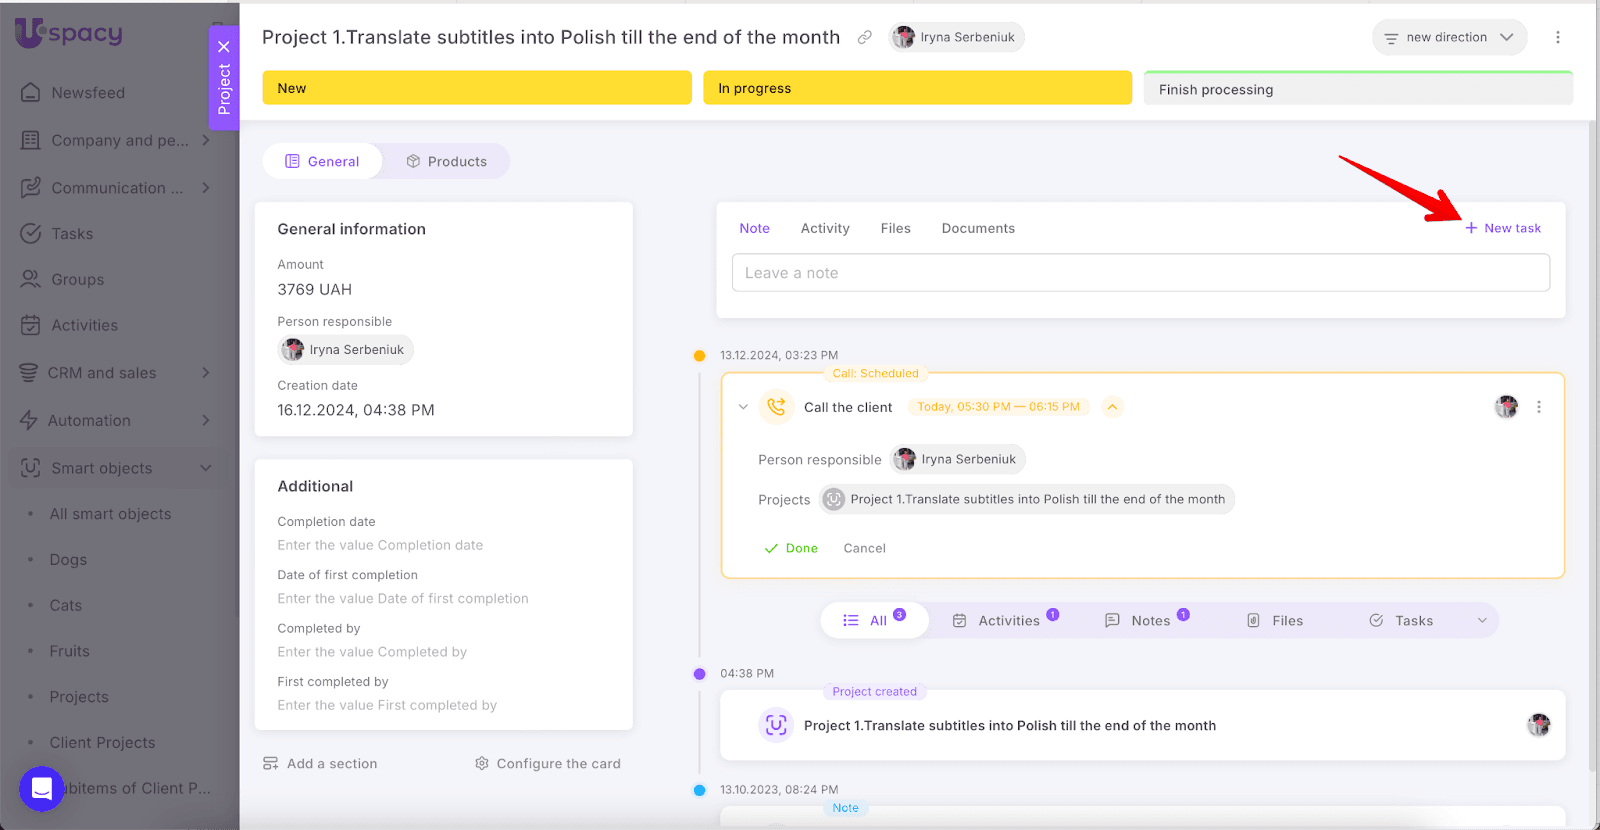Select the In progress stage
This screenshot has width=1600, height=830.
[917, 88]
